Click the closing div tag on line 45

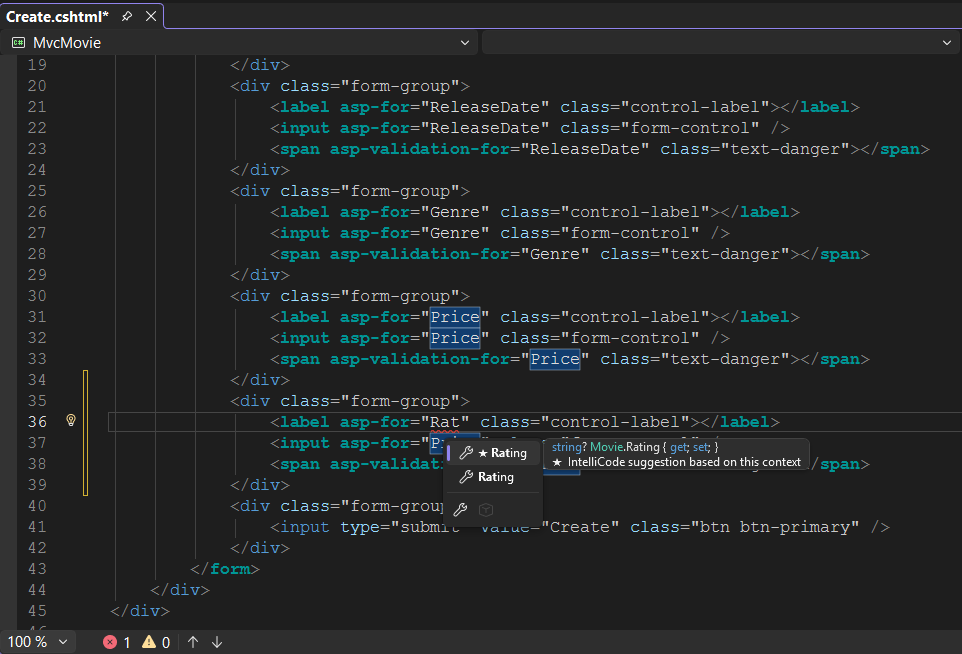[x=140, y=611]
